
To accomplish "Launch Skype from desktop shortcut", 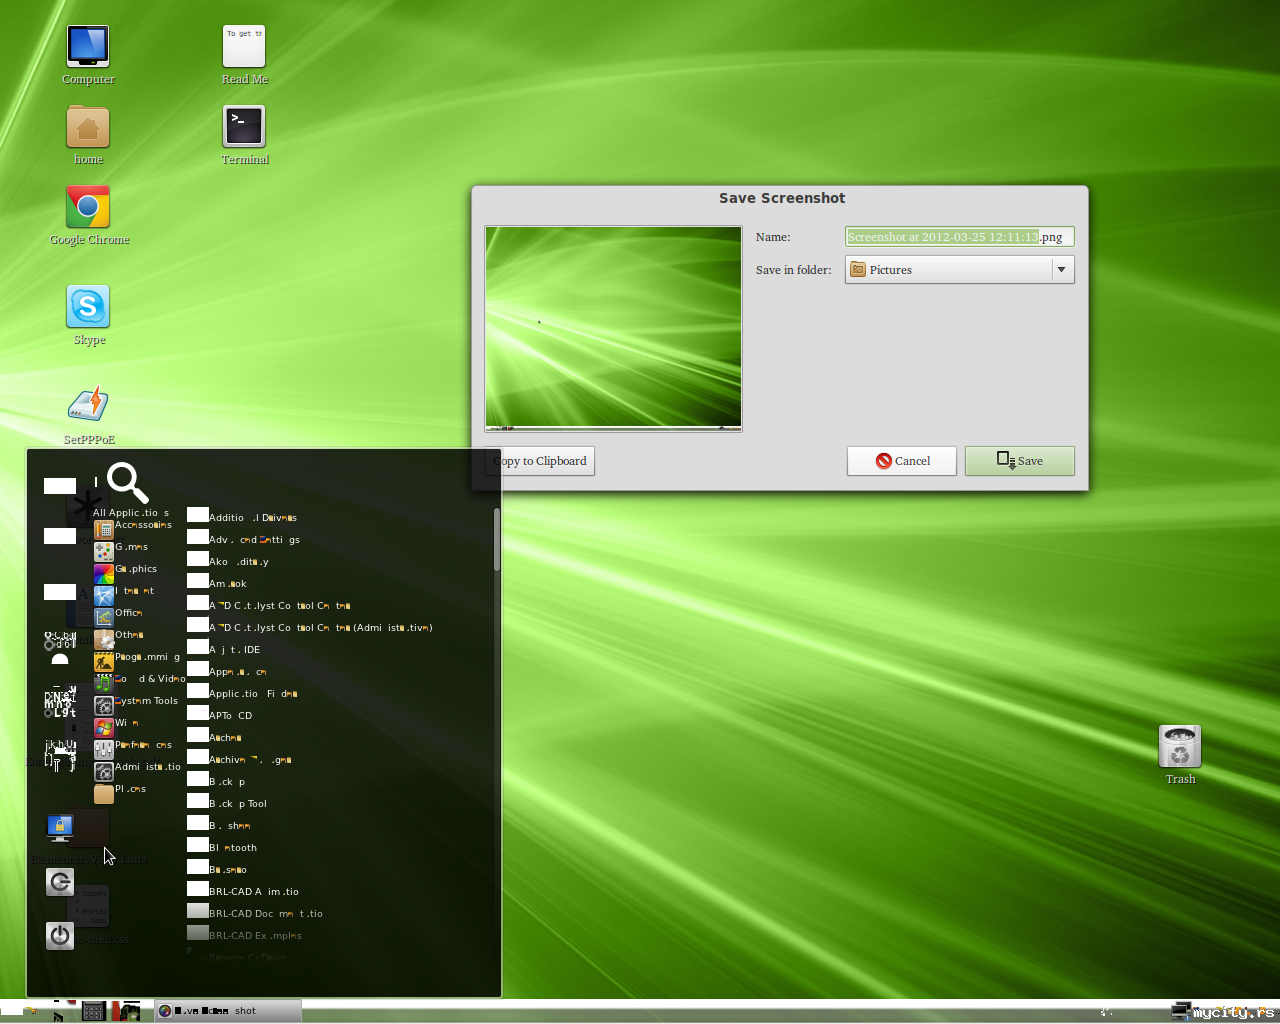I will [x=88, y=307].
